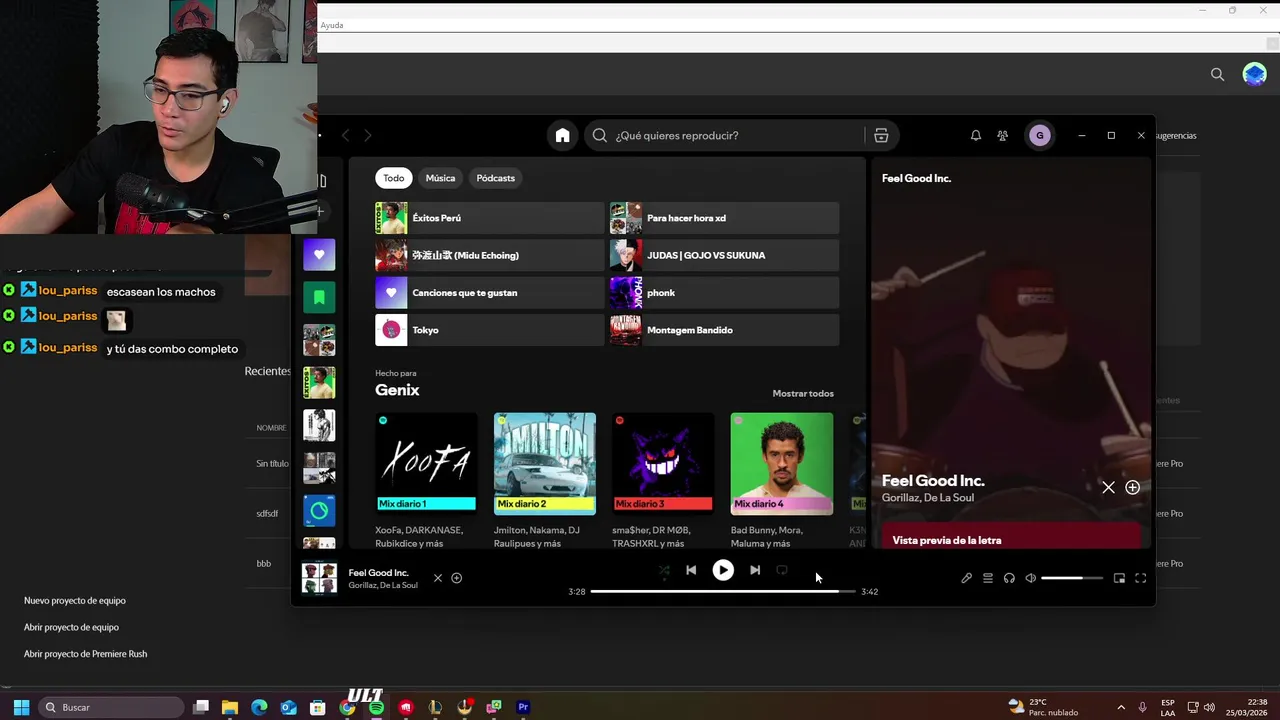Open lyrics microphone icon in player bar

click(x=966, y=578)
